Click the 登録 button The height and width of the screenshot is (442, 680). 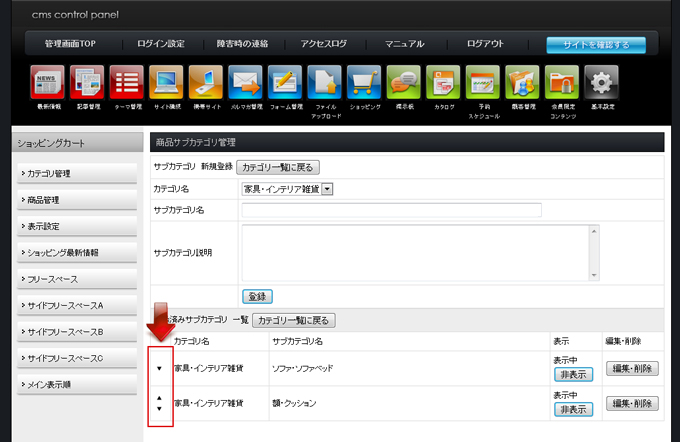pos(257,297)
